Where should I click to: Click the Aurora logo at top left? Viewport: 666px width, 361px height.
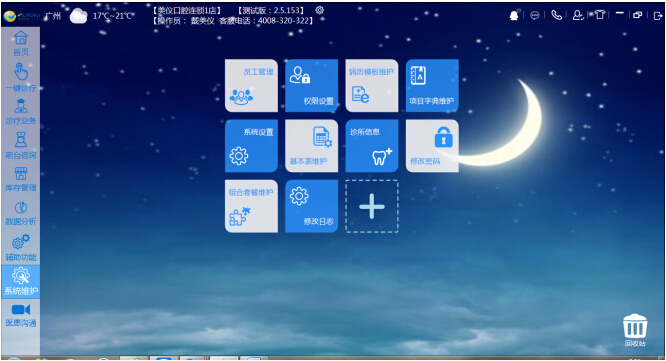pyautogui.click(x=22, y=16)
